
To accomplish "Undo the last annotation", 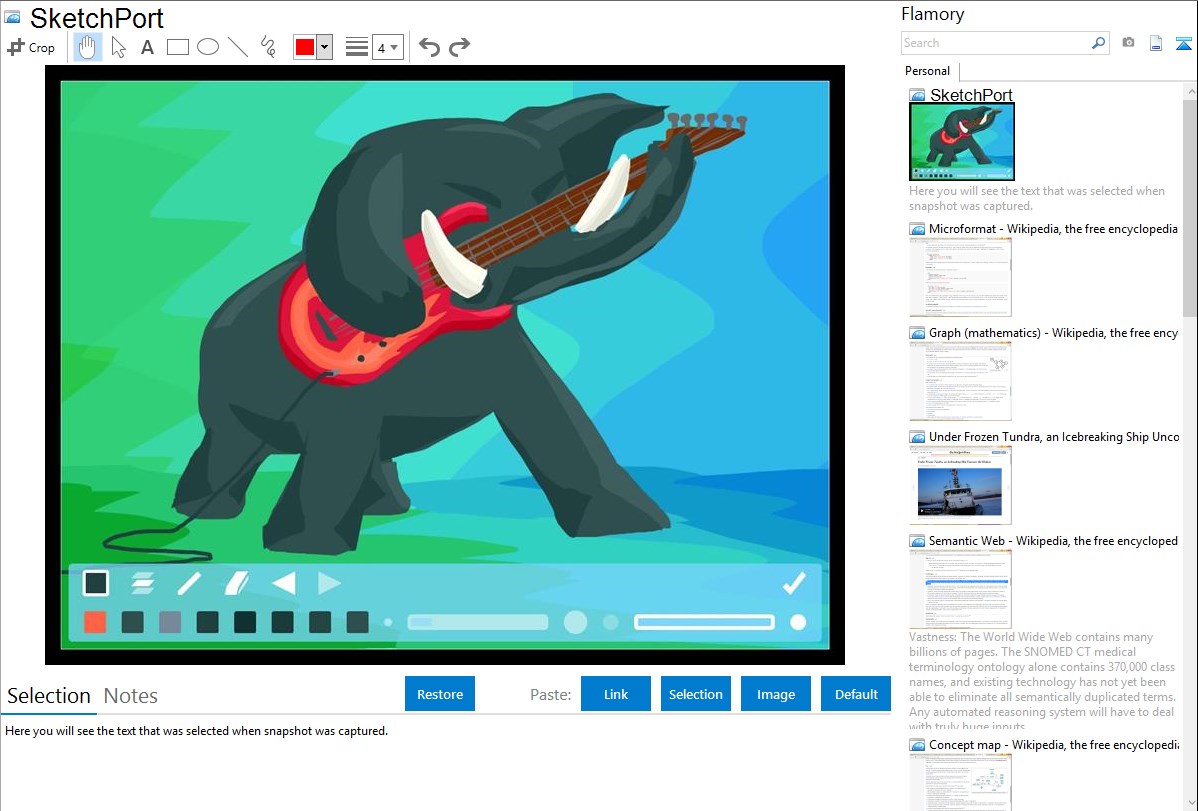I will [x=429, y=47].
